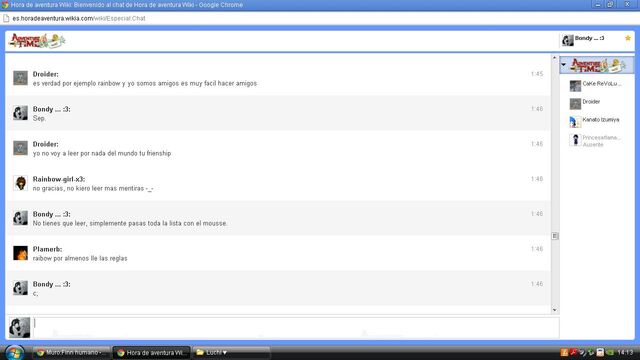Open the Windows Start orb

point(14,353)
